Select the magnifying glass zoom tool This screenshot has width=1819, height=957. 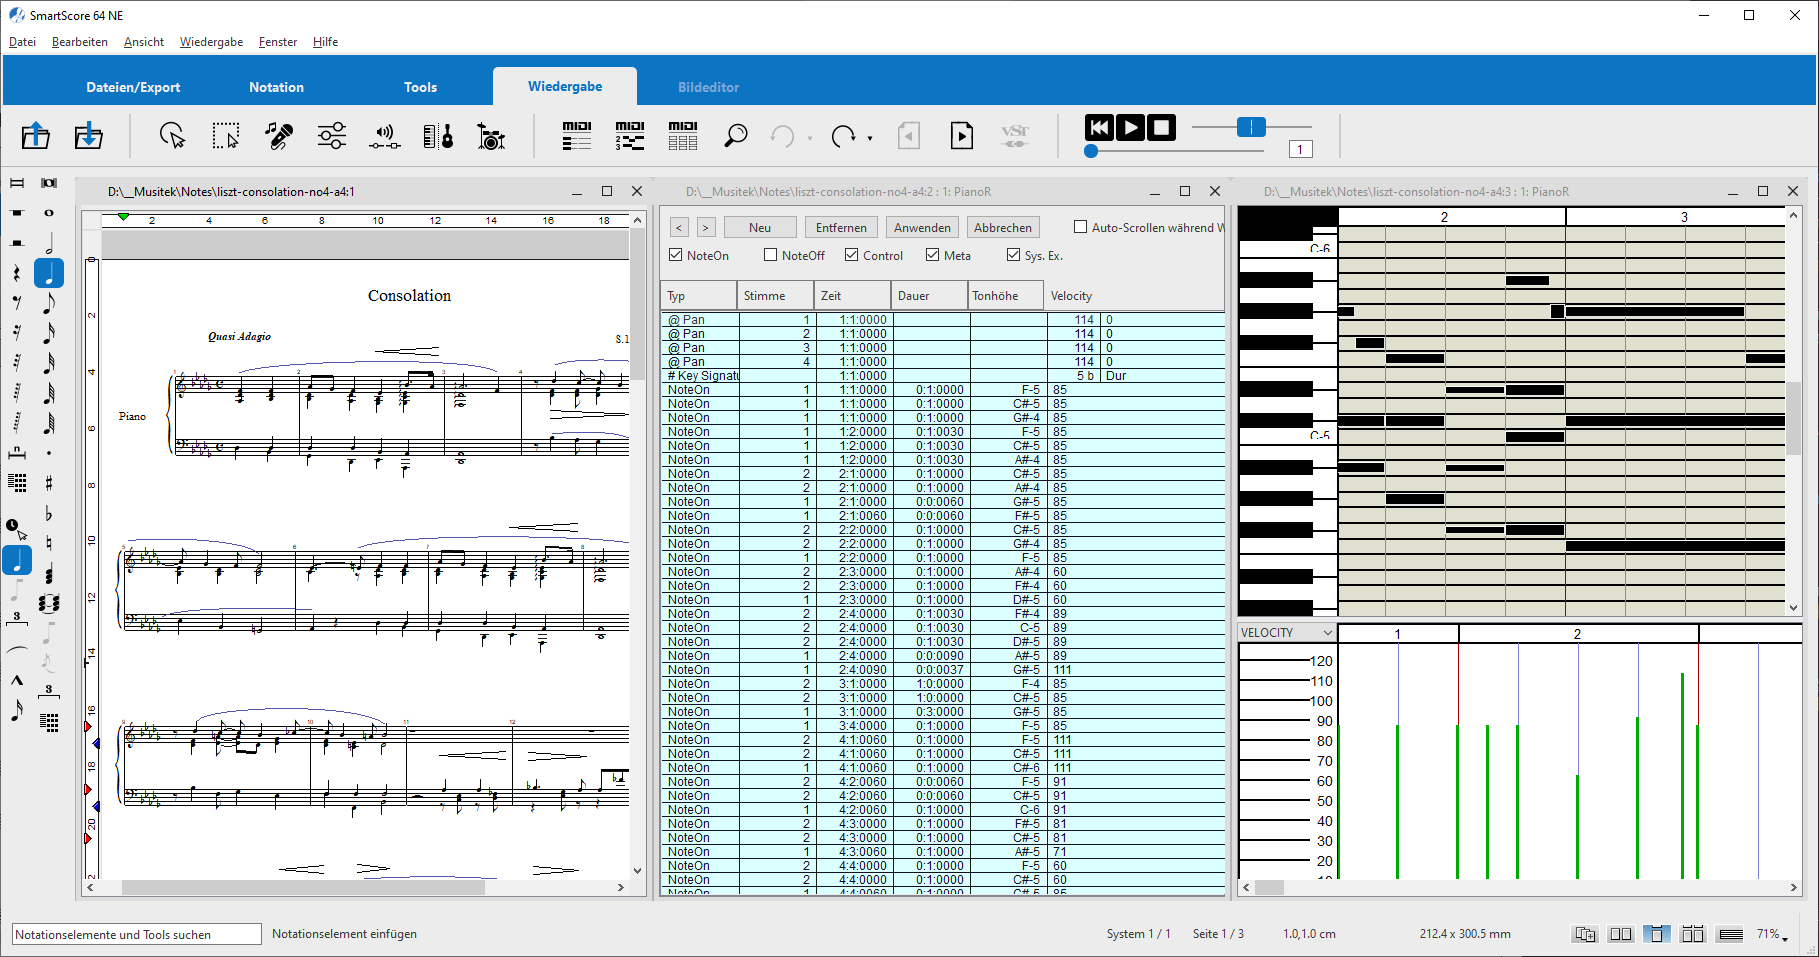[x=736, y=136]
